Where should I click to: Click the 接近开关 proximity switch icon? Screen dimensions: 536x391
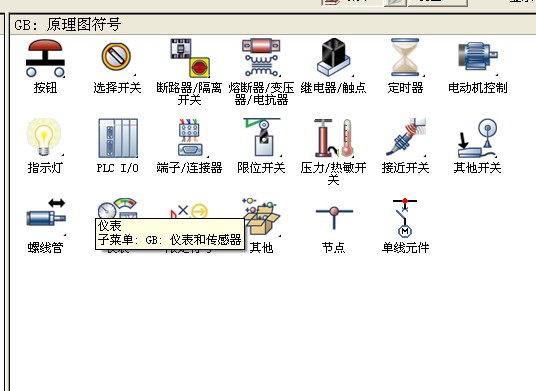click(x=406, y=137)
